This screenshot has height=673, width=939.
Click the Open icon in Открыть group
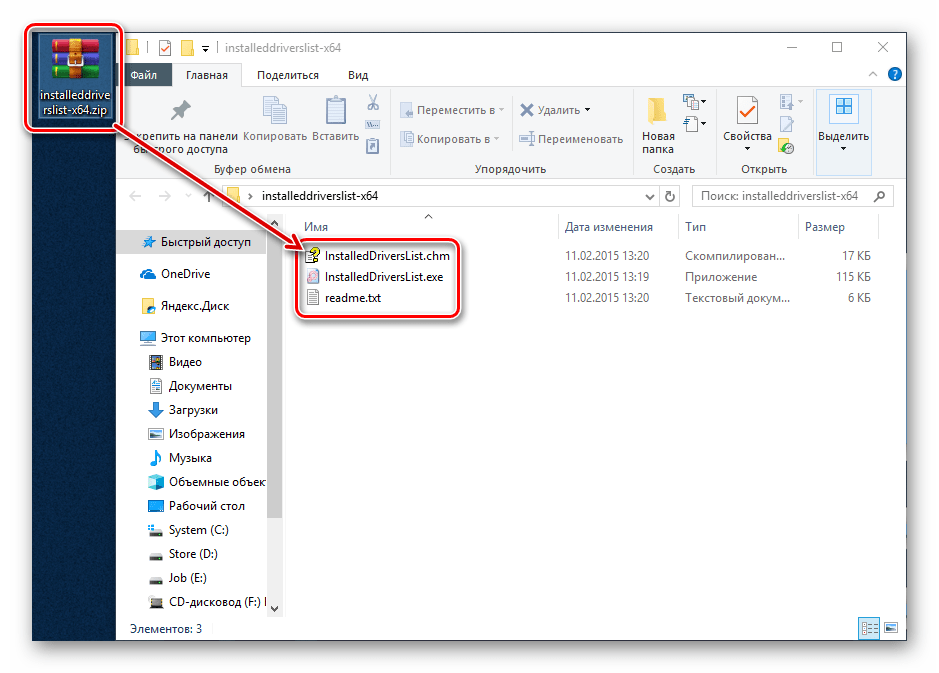point(787,102)
